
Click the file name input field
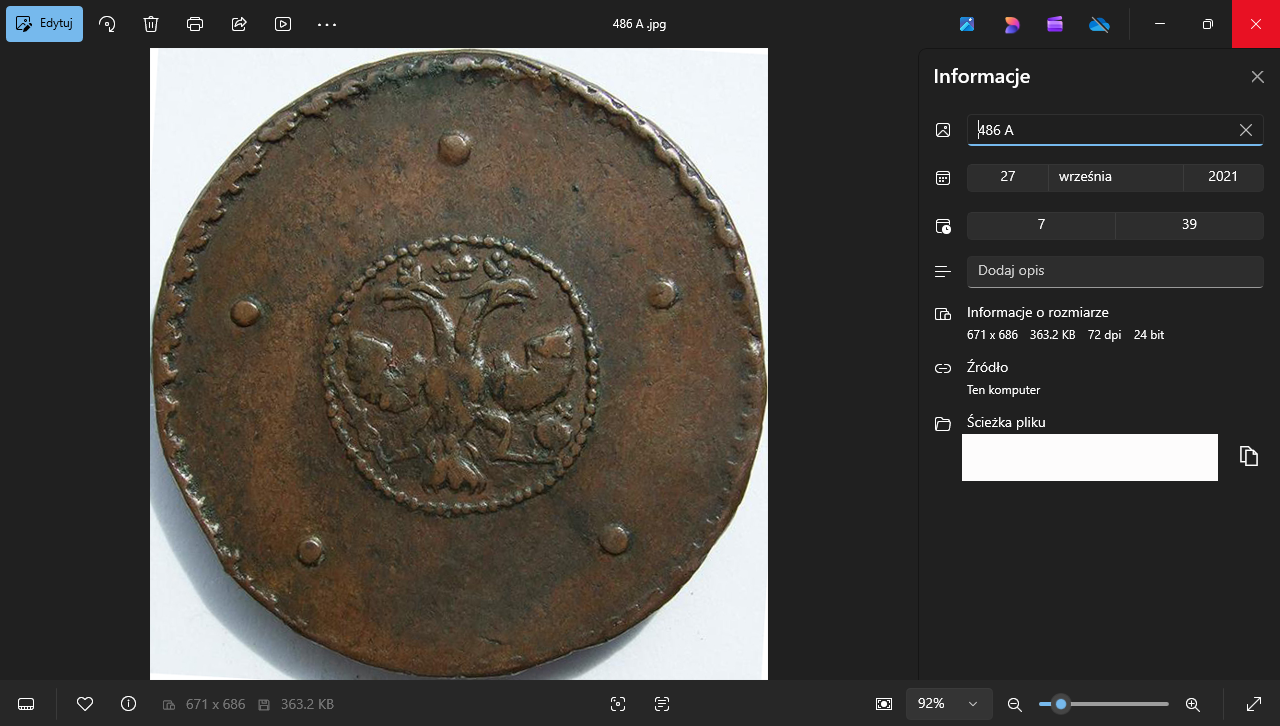coord(1100,130)
